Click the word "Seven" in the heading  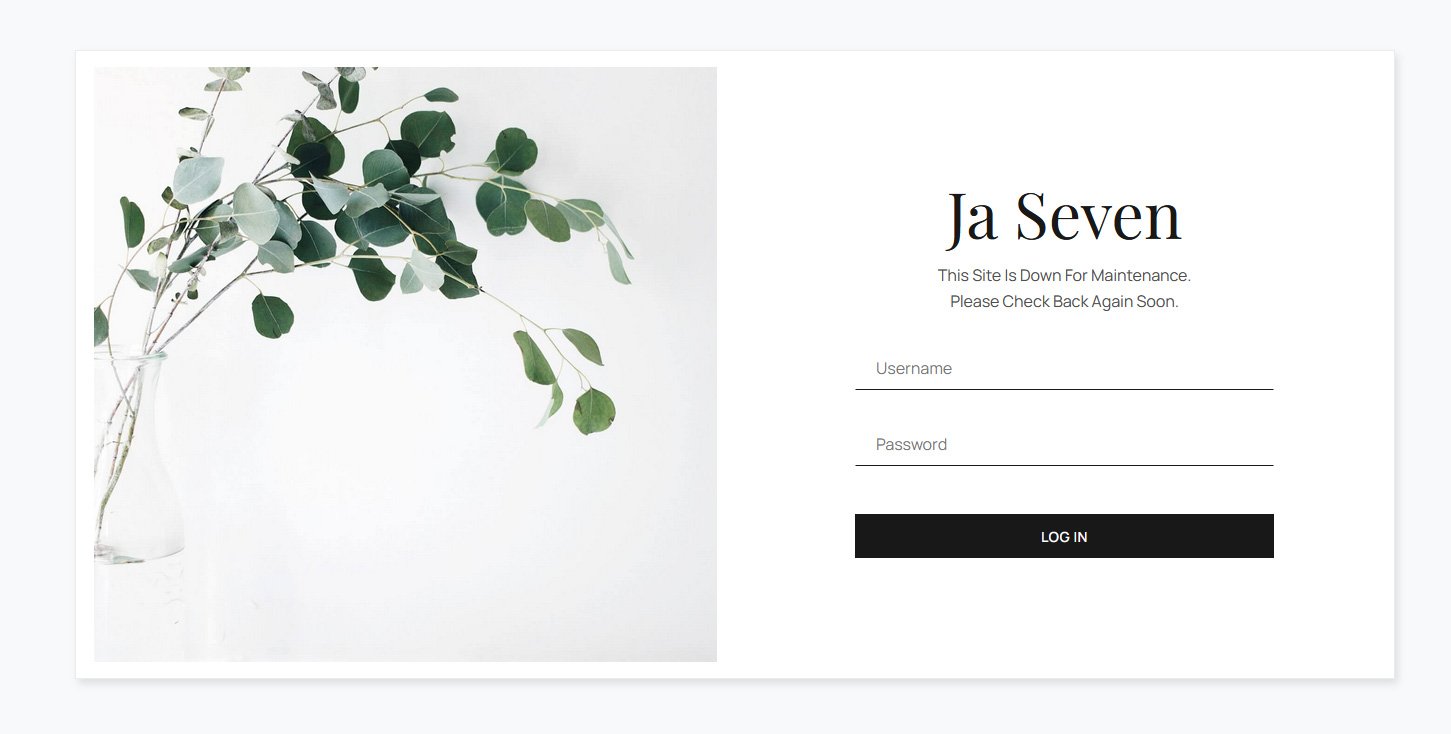click(1098, 216)
